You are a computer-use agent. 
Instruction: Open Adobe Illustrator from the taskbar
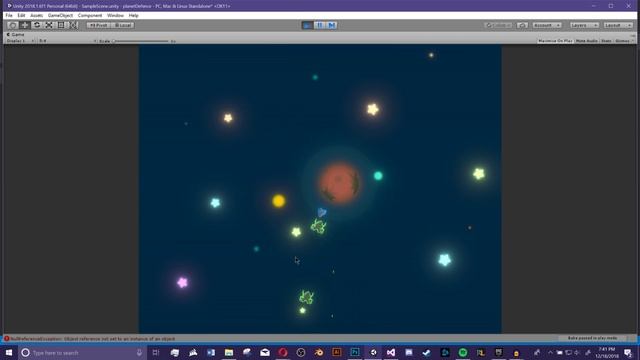click(x=337, y=353)
